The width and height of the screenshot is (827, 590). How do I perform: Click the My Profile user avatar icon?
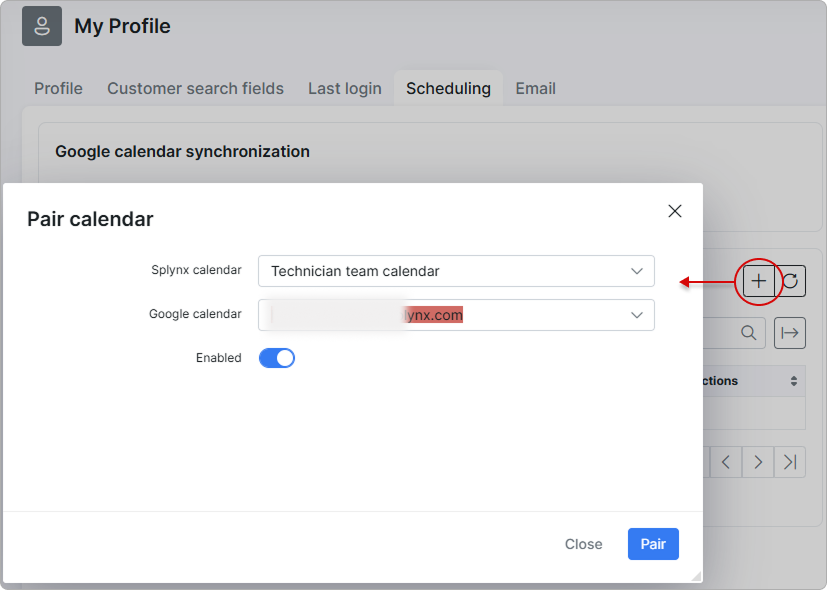(x=42, y=26)
